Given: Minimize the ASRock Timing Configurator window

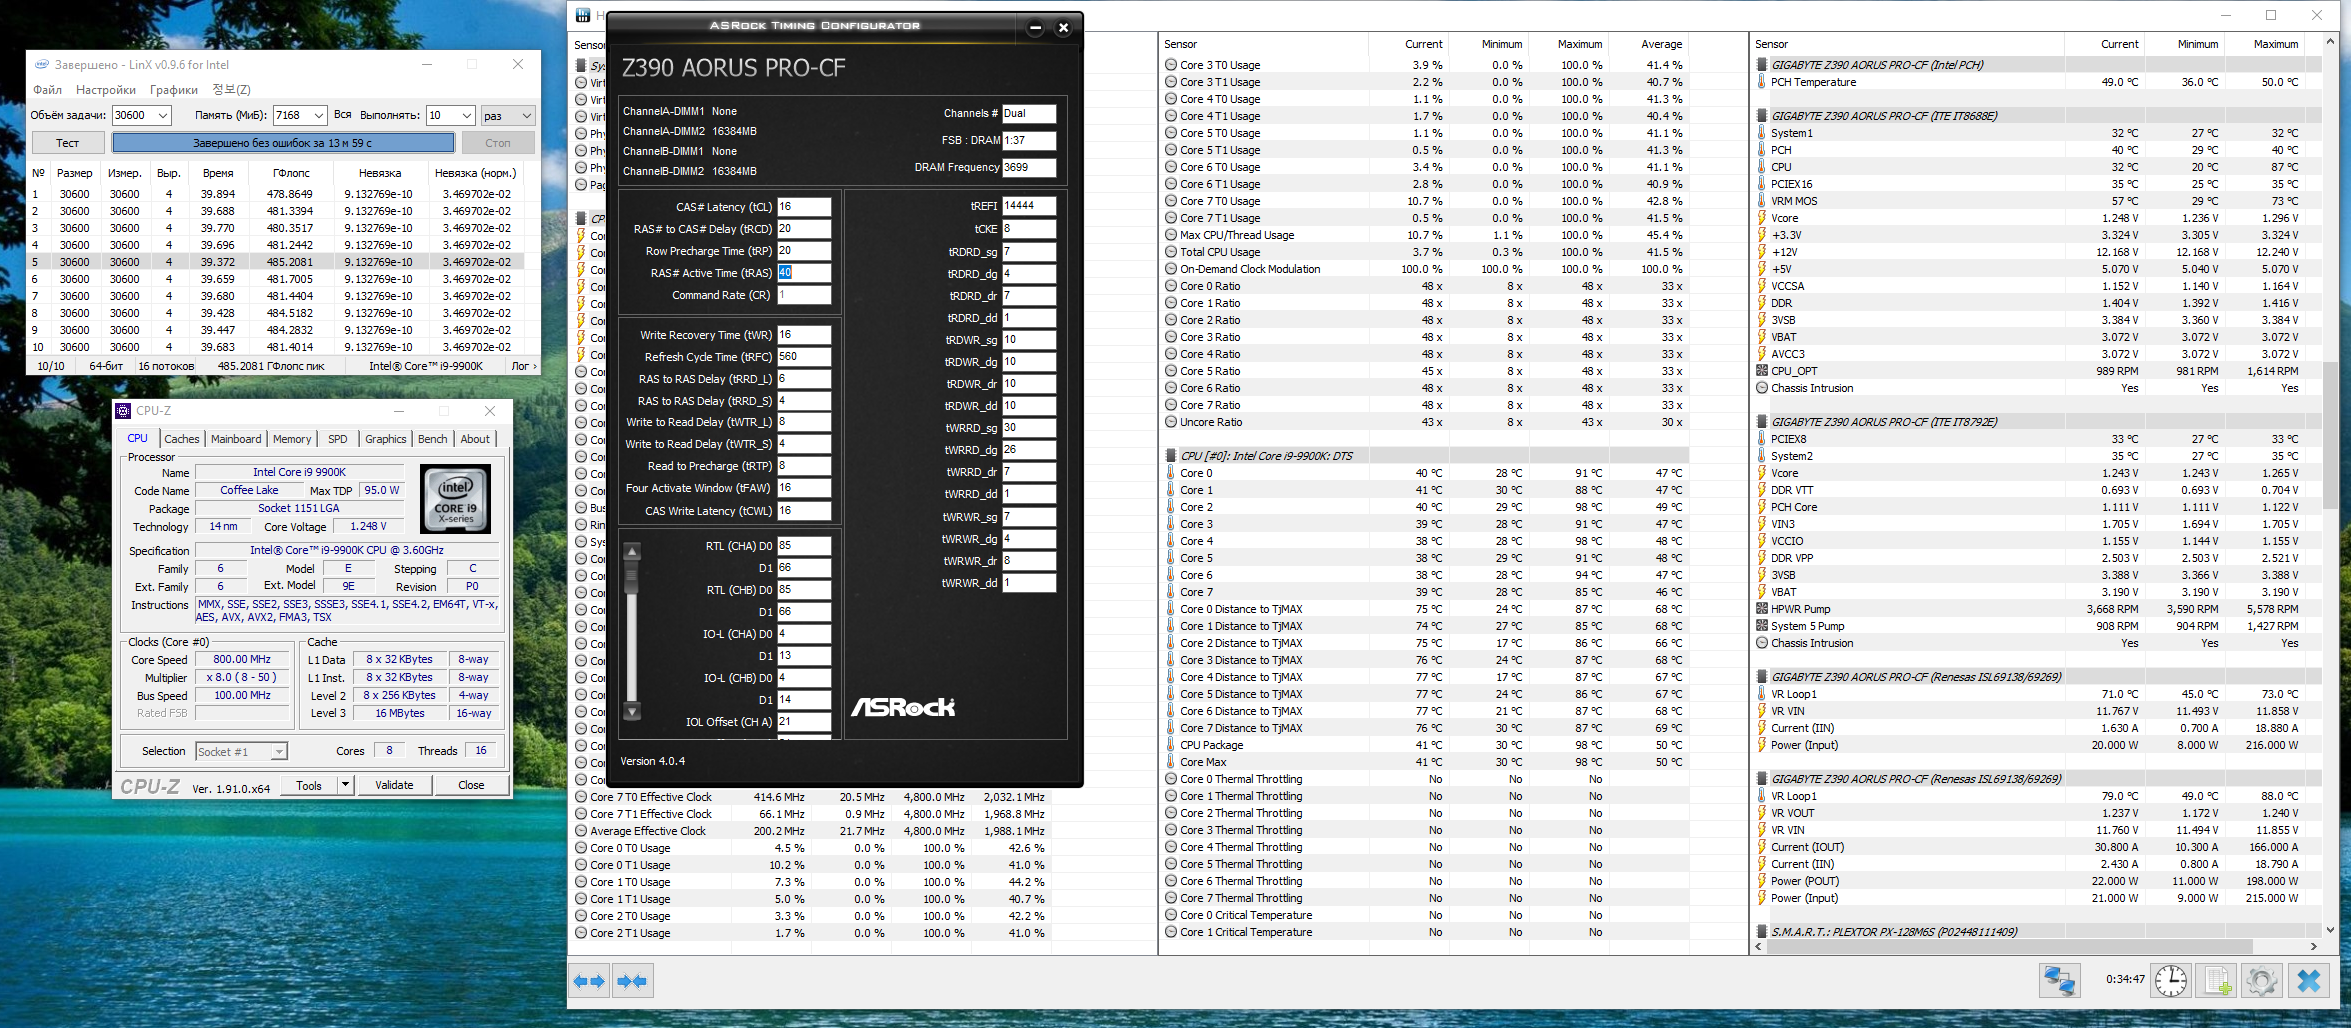Looking at the screenshot, I should pos(1036,27).
